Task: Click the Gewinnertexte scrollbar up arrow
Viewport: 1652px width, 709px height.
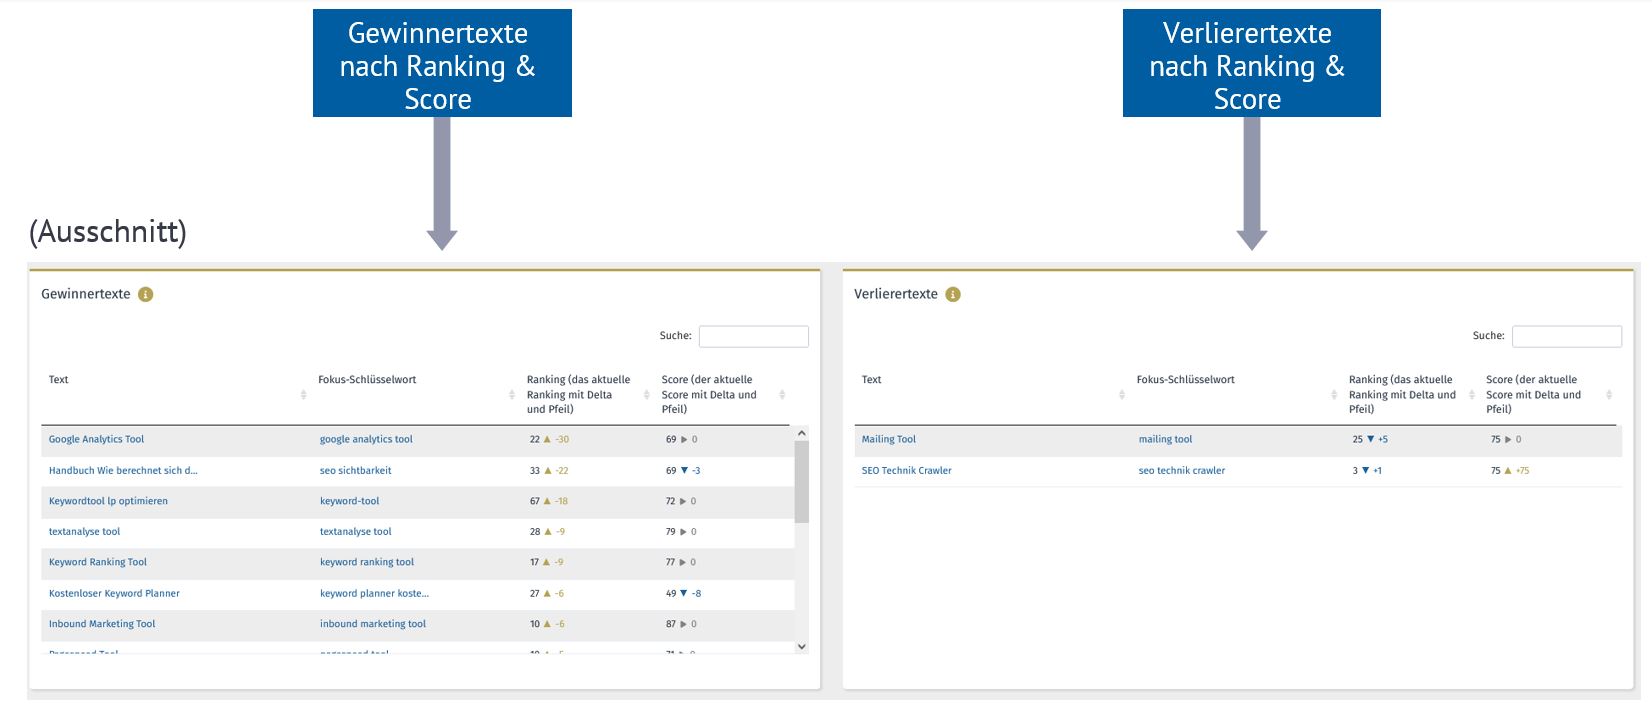Action: click(x=801, y=433)
